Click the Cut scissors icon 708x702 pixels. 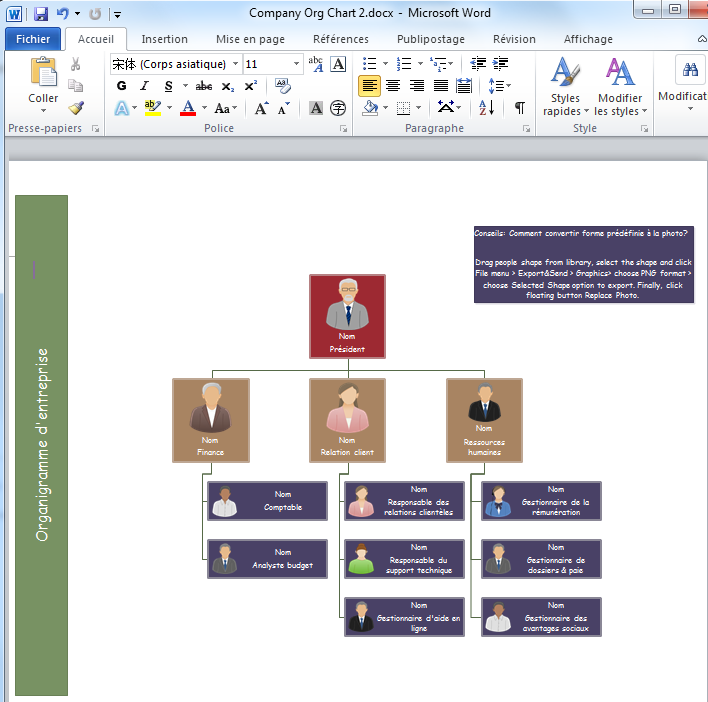pos(75,64)
